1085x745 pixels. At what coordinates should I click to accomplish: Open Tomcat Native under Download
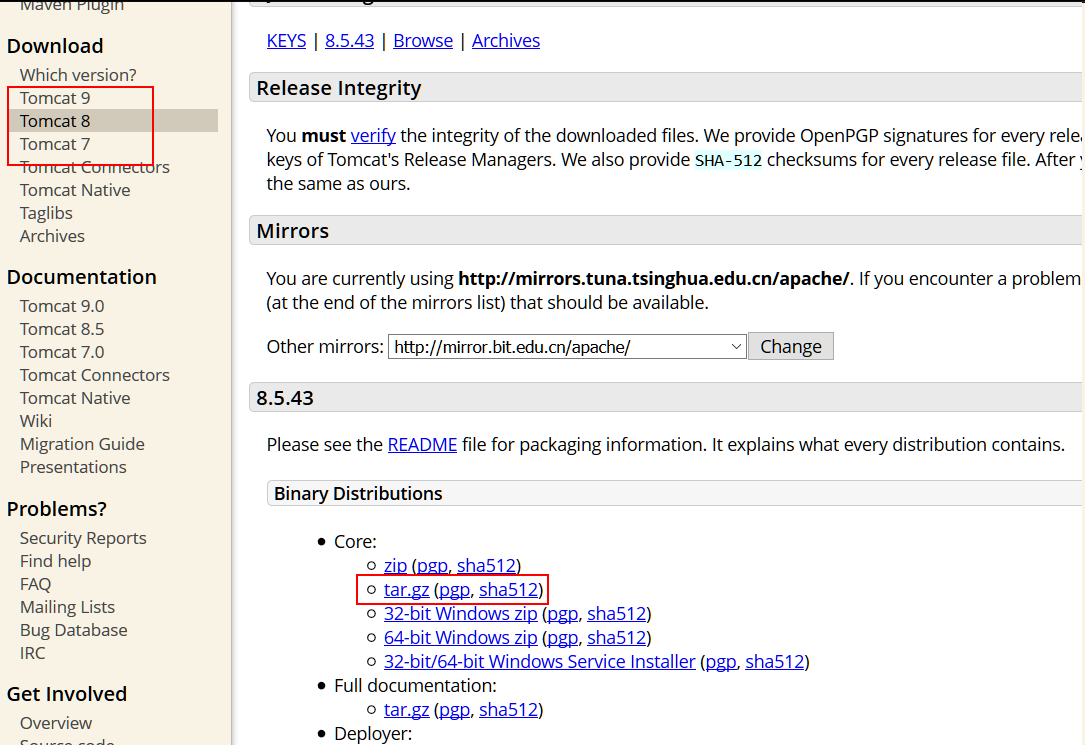(x=75, y=190)
